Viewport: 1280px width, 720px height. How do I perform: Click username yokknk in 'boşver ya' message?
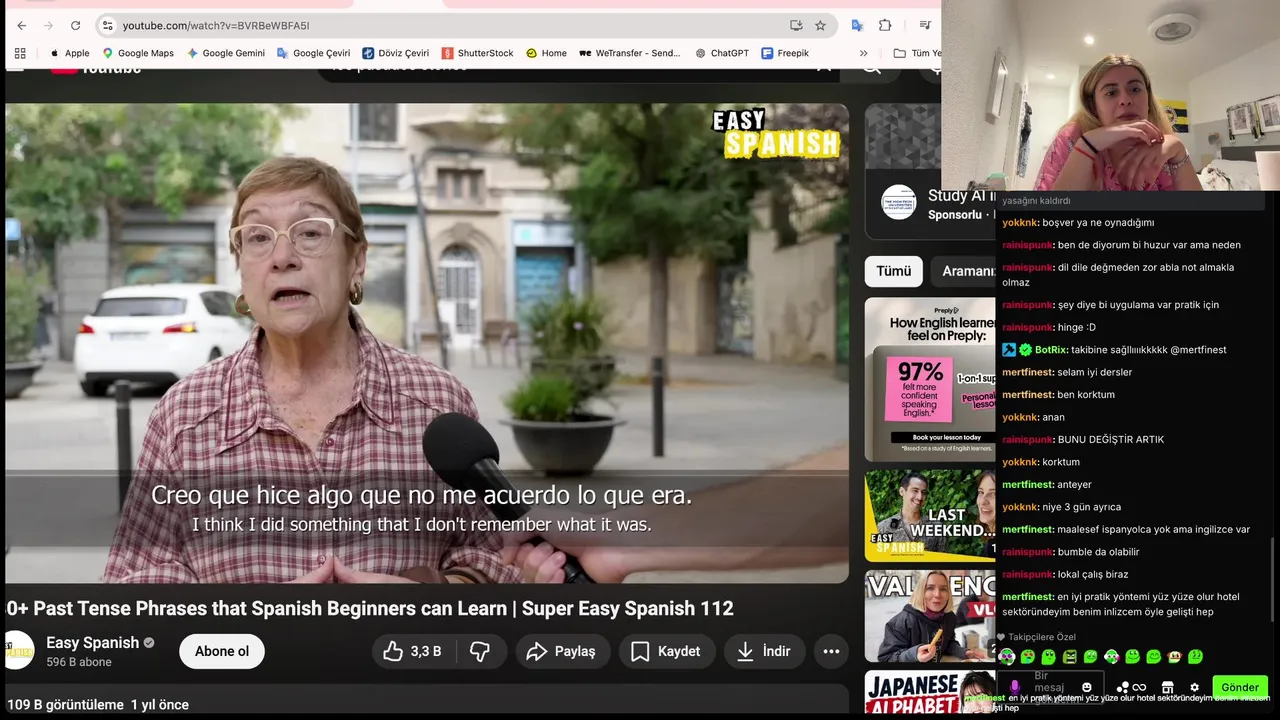(x=1019, y=222)
